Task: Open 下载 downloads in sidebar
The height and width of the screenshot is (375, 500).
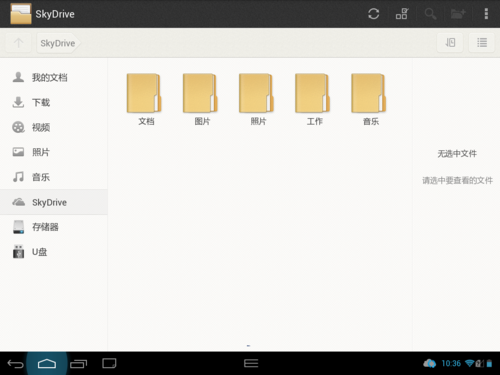Action: coord(54,102)
